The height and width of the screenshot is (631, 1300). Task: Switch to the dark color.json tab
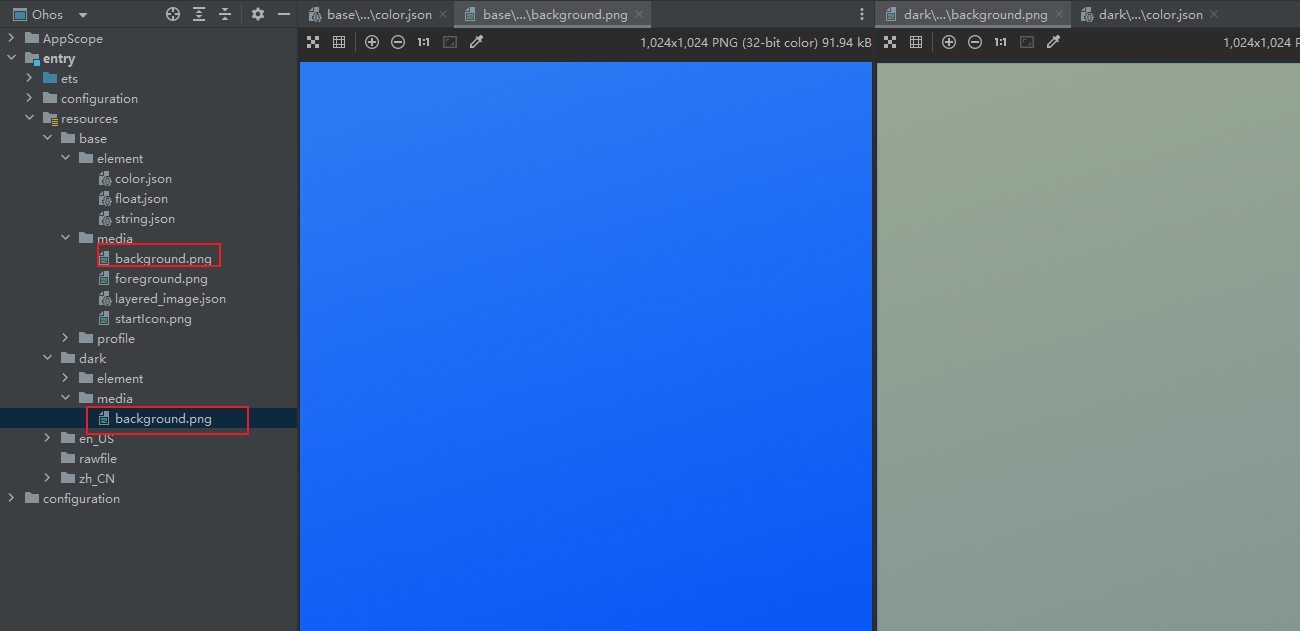pos(1150,15)
